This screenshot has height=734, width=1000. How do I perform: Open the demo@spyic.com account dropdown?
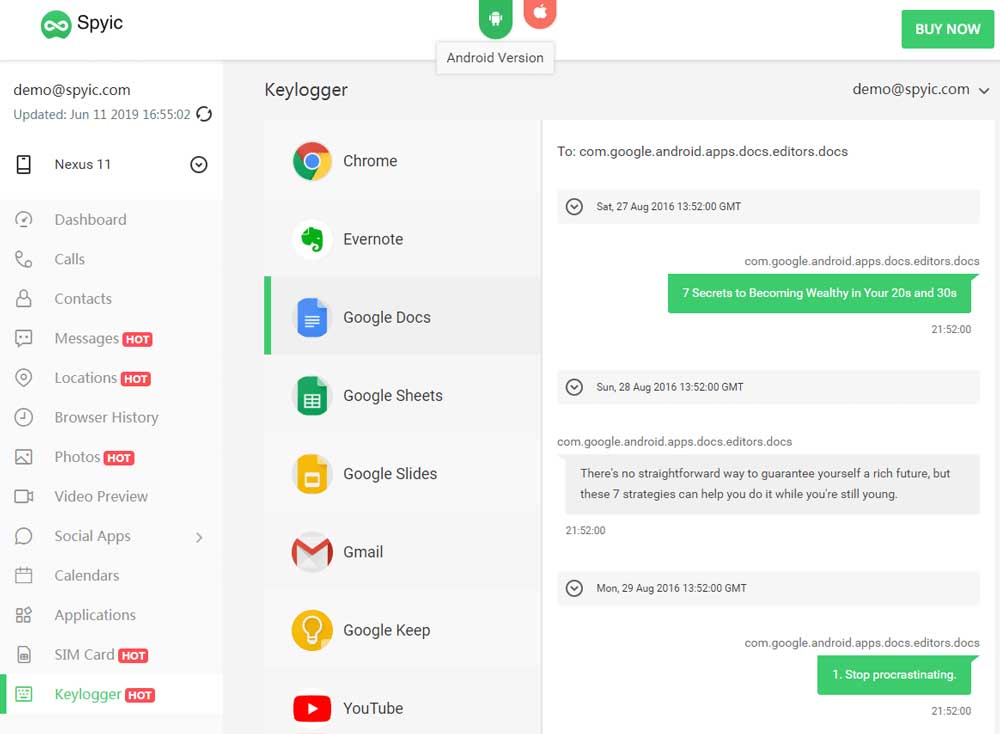pyautogui.click(x=921, y=89)
